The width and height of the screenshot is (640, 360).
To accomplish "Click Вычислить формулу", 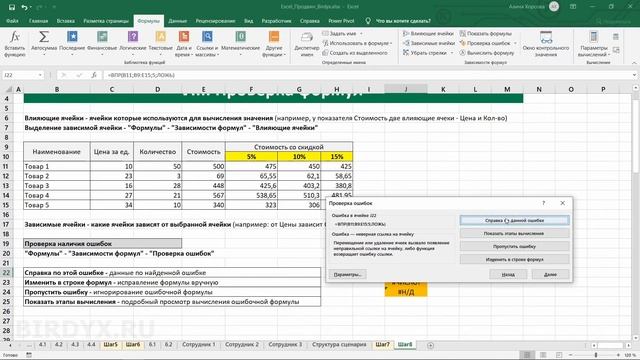I will pos(487,53).
